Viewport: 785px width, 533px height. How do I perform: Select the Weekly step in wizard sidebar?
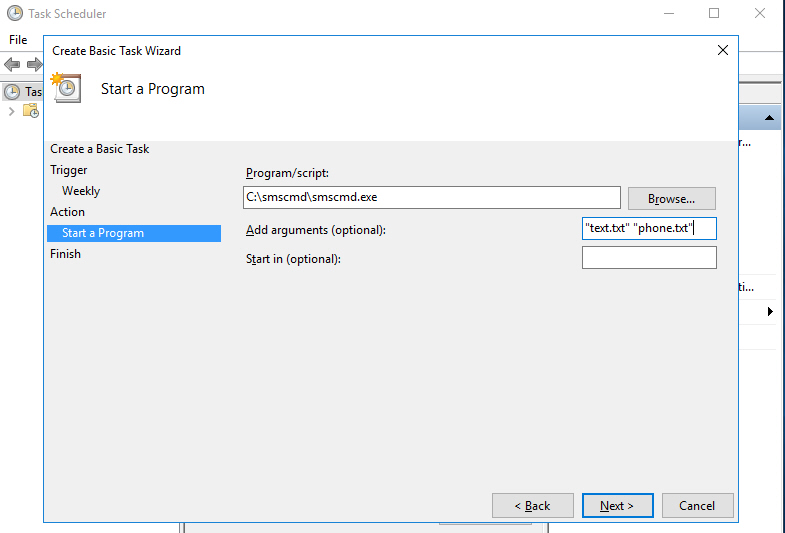(81, 191)
